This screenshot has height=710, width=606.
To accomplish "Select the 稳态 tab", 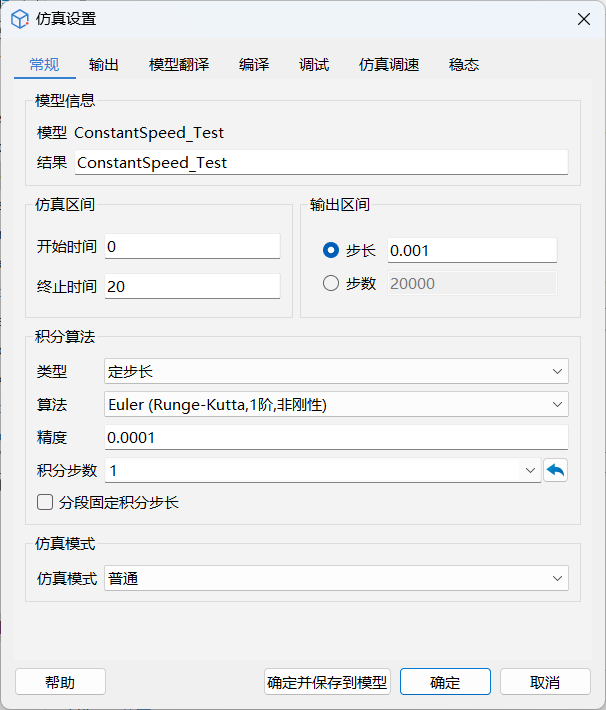I will (464, 65).
